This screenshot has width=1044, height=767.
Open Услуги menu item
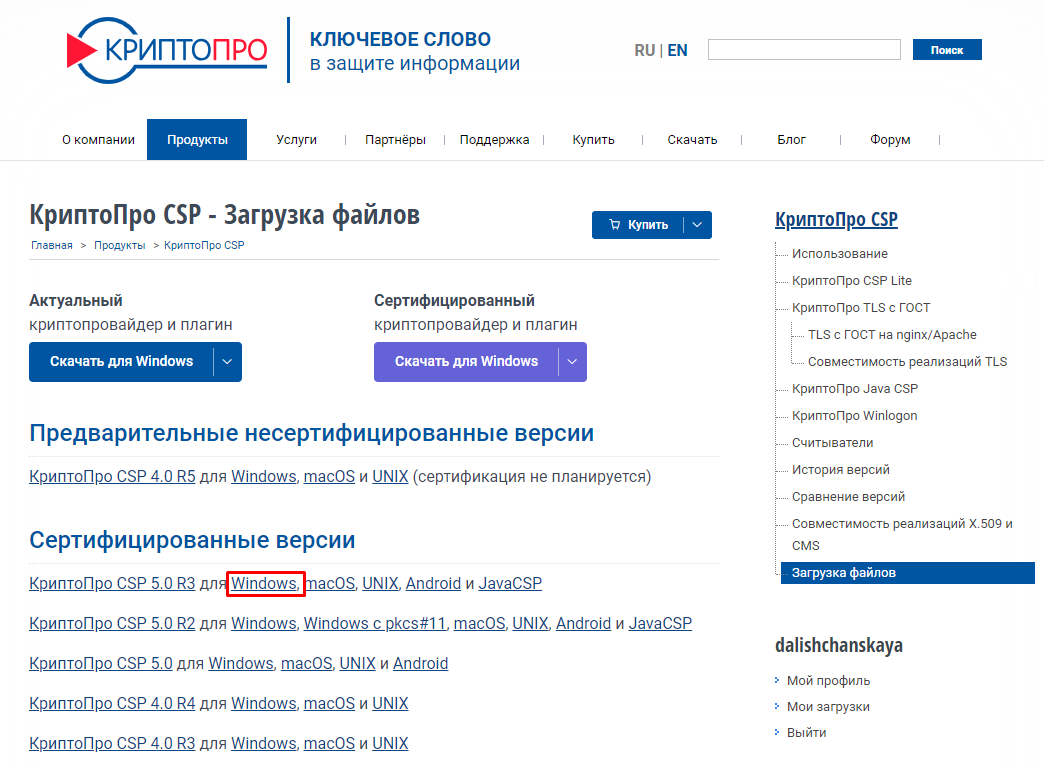(x=296, y=140)
